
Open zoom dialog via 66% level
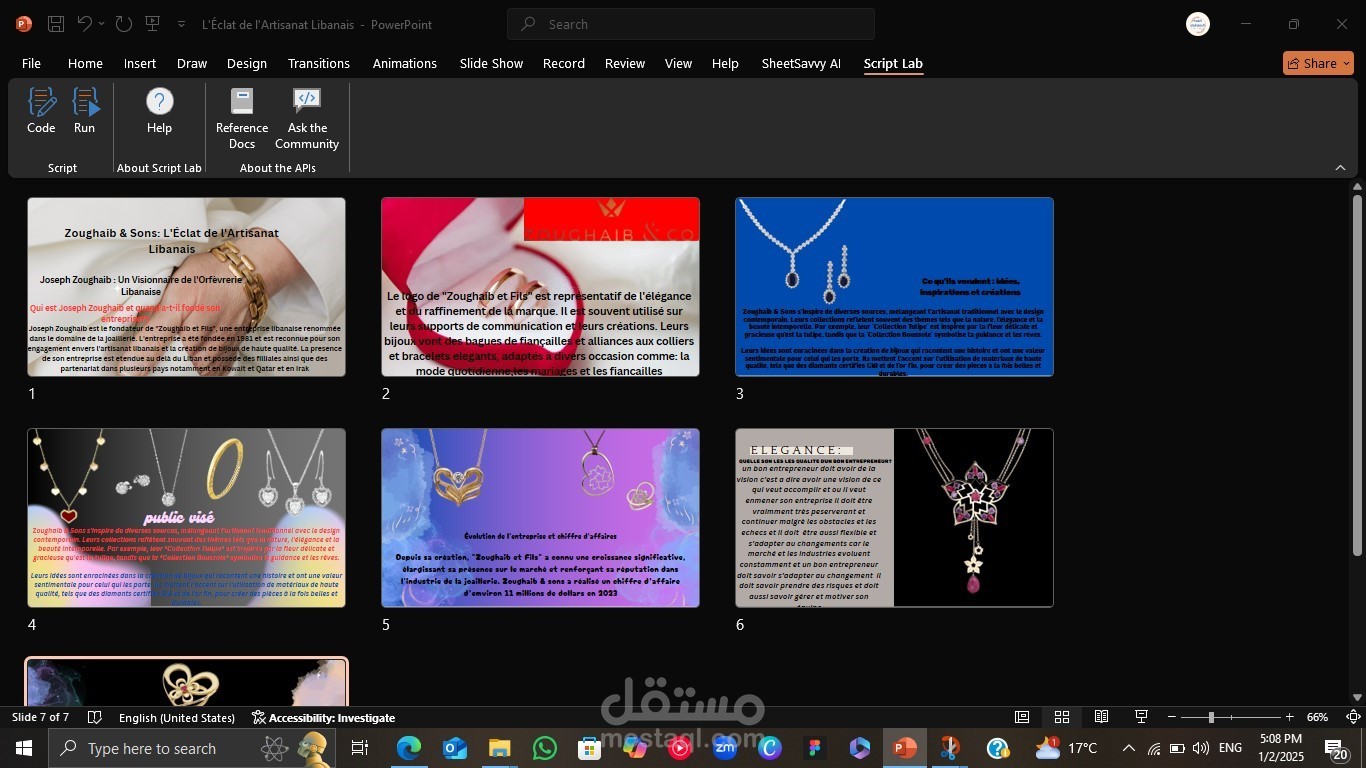tap(1318, 718)
